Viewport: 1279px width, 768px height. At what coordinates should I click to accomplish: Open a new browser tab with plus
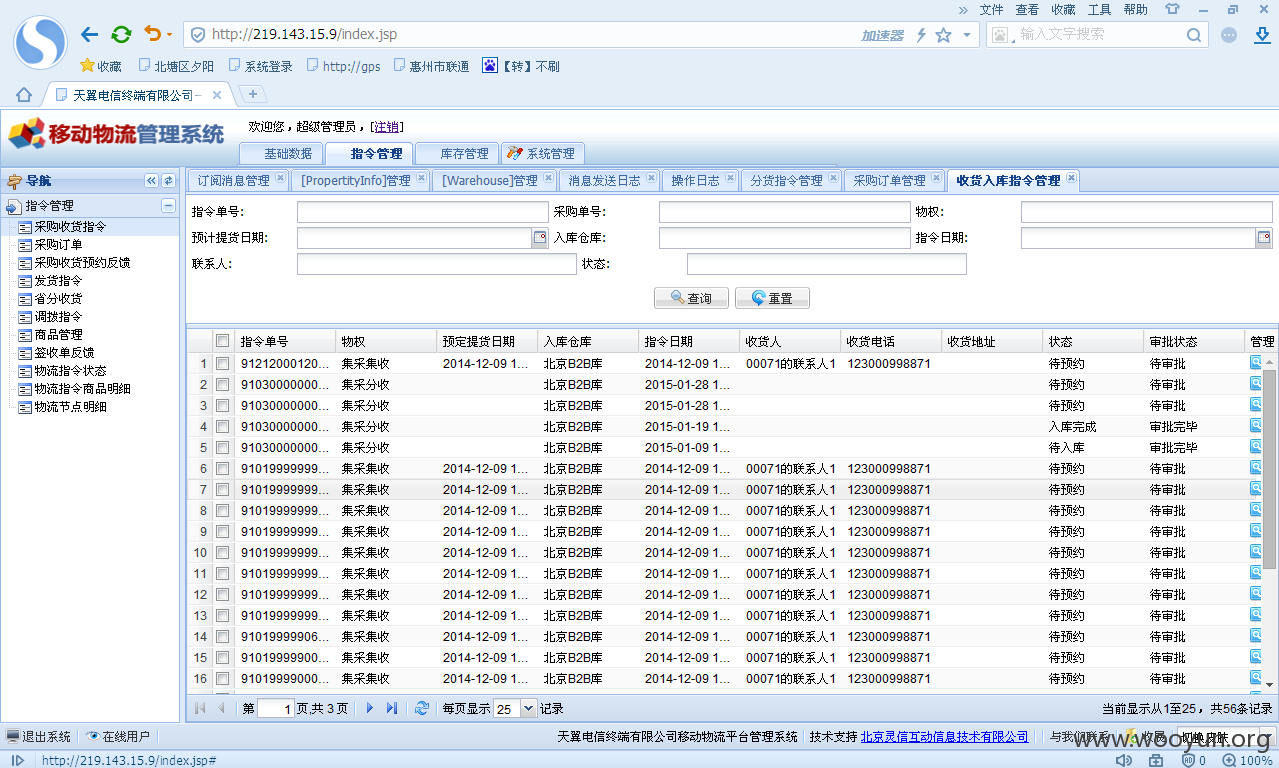click(x=253, y=94)
